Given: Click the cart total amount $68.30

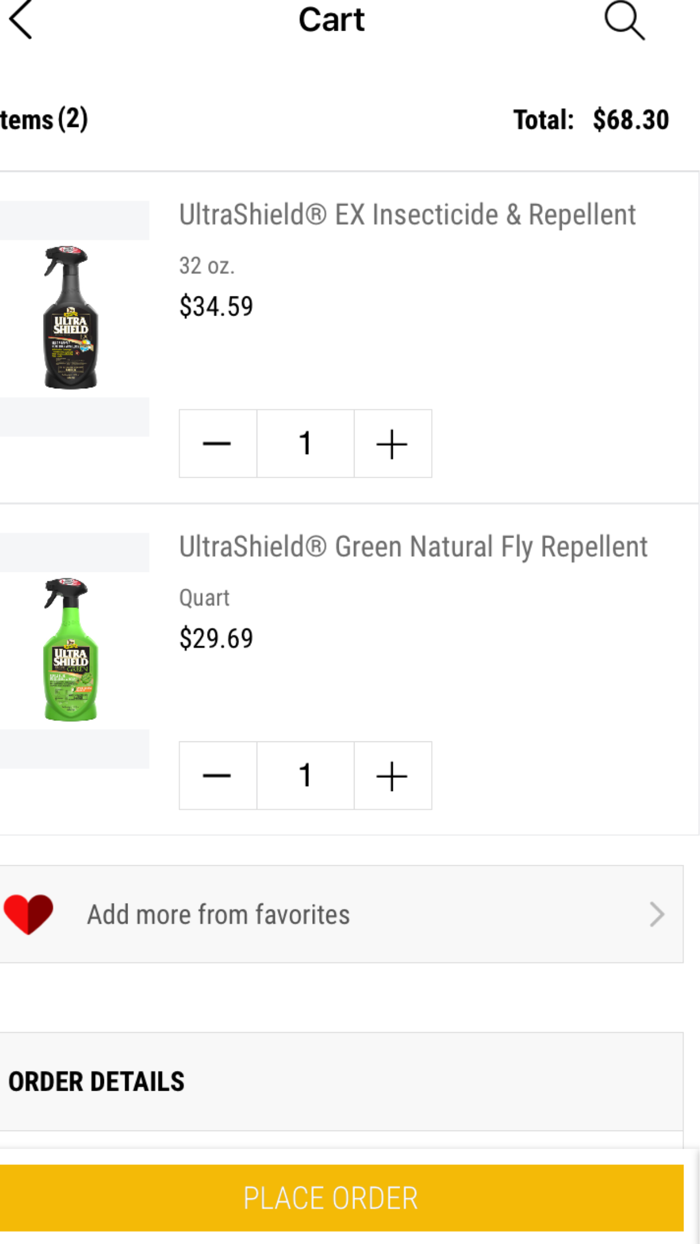Looking at the screenshot, I should 631,119.
